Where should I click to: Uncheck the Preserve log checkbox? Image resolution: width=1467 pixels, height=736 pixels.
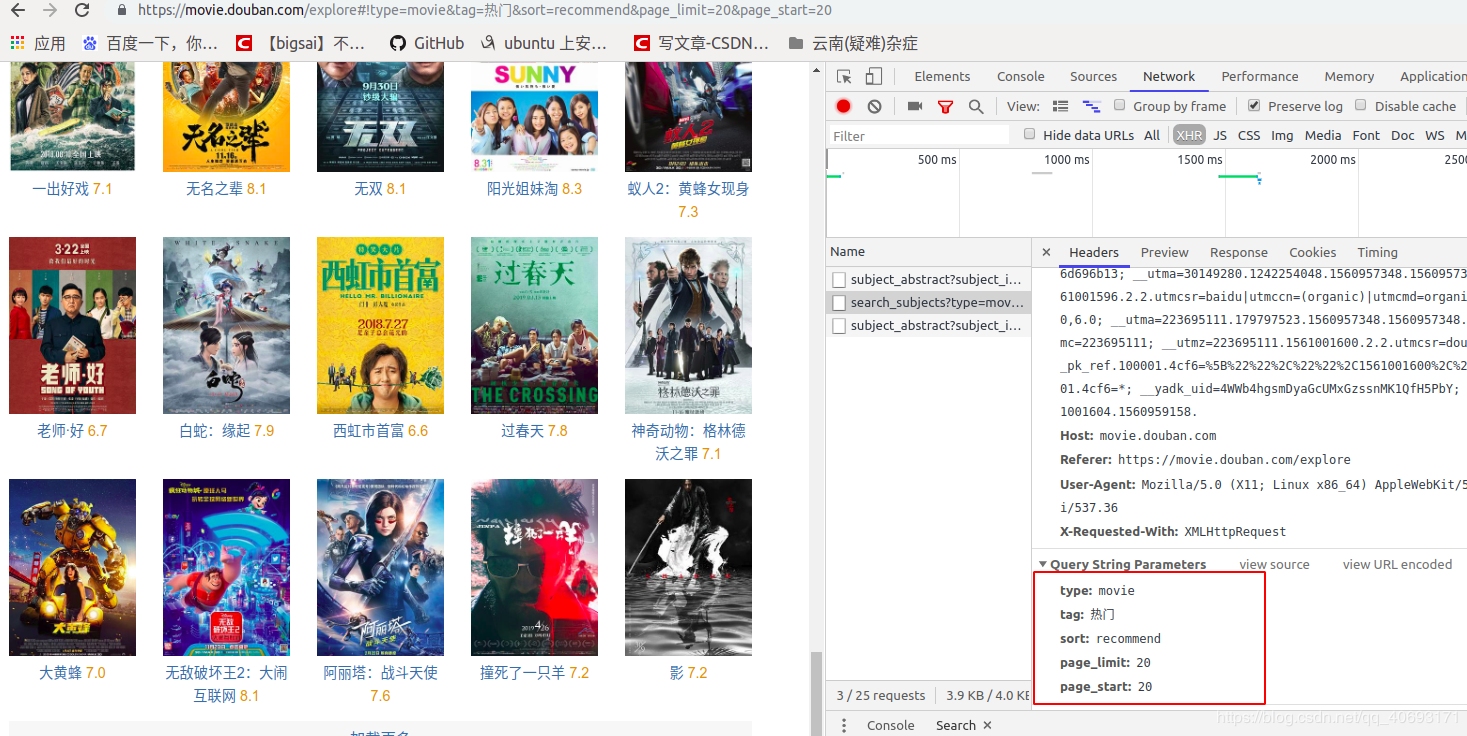pyautogui.click(x=1254, y=105)
